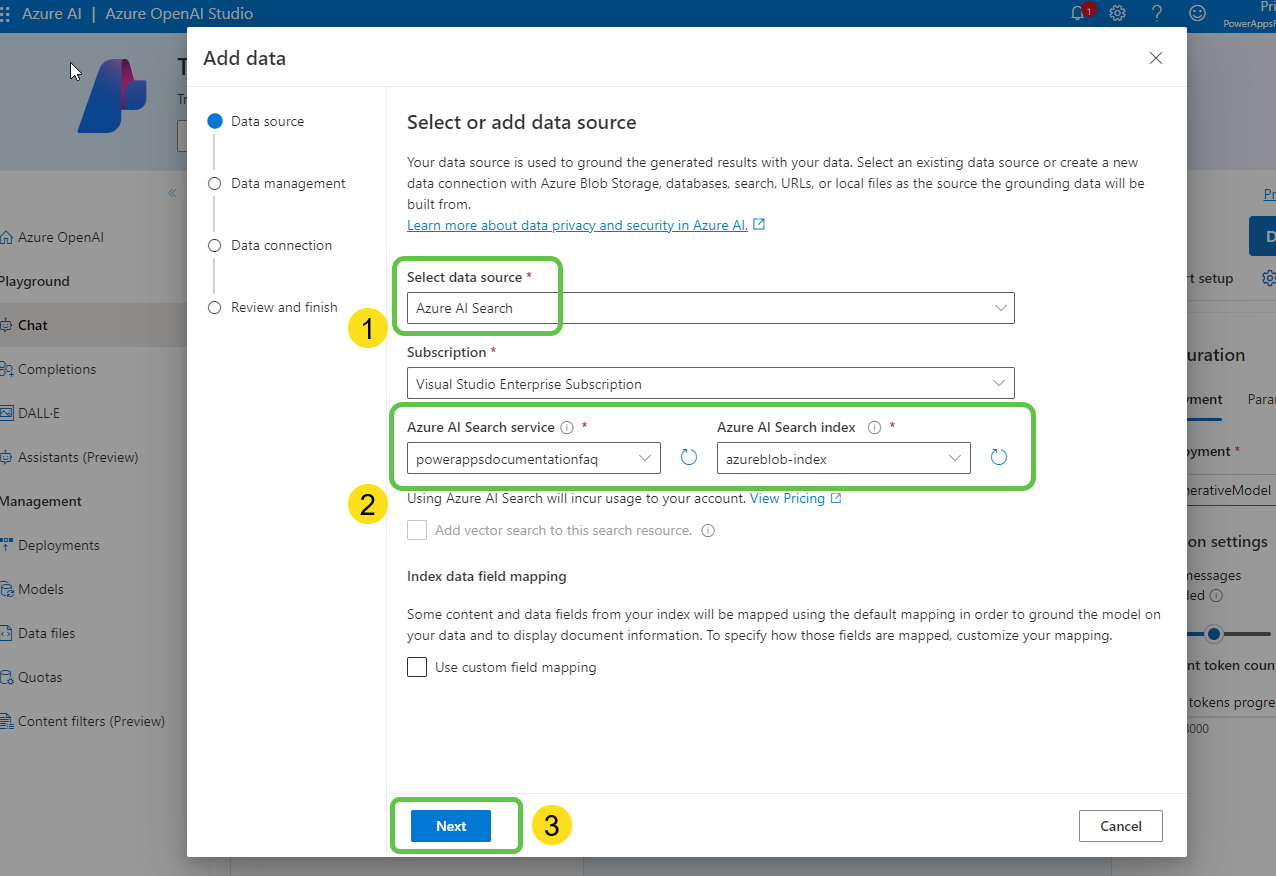Open the View Pricing link
The height and width of the screenshot is (876, 1276).
tap(789, 497)
